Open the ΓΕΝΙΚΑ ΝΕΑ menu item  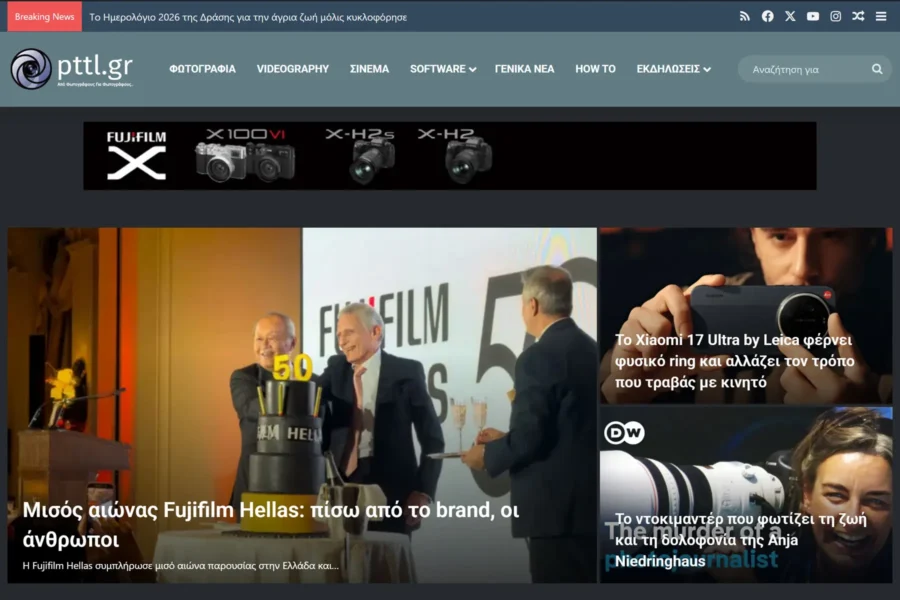[524, 69]
